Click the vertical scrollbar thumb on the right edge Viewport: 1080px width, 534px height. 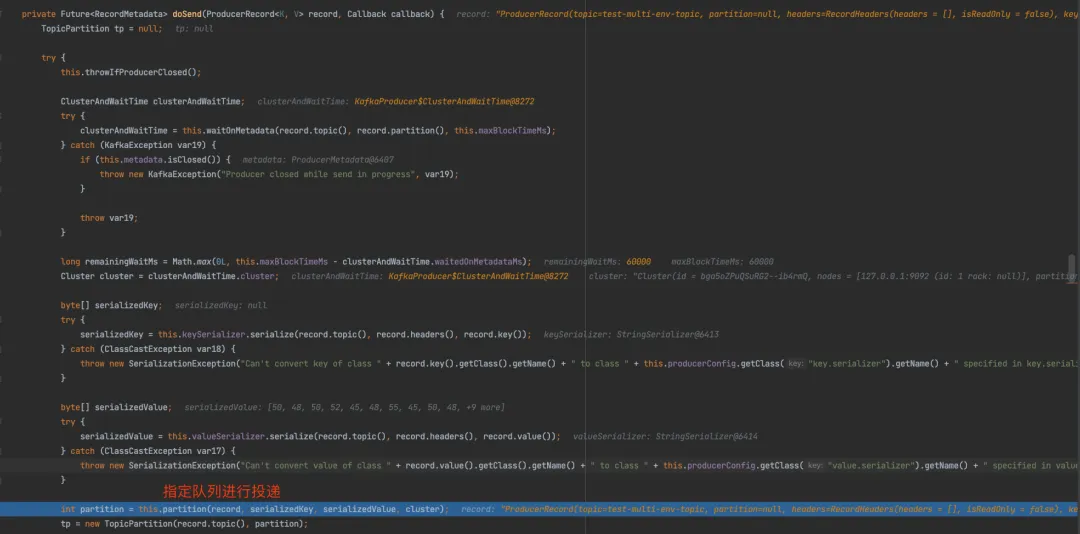1073,268
